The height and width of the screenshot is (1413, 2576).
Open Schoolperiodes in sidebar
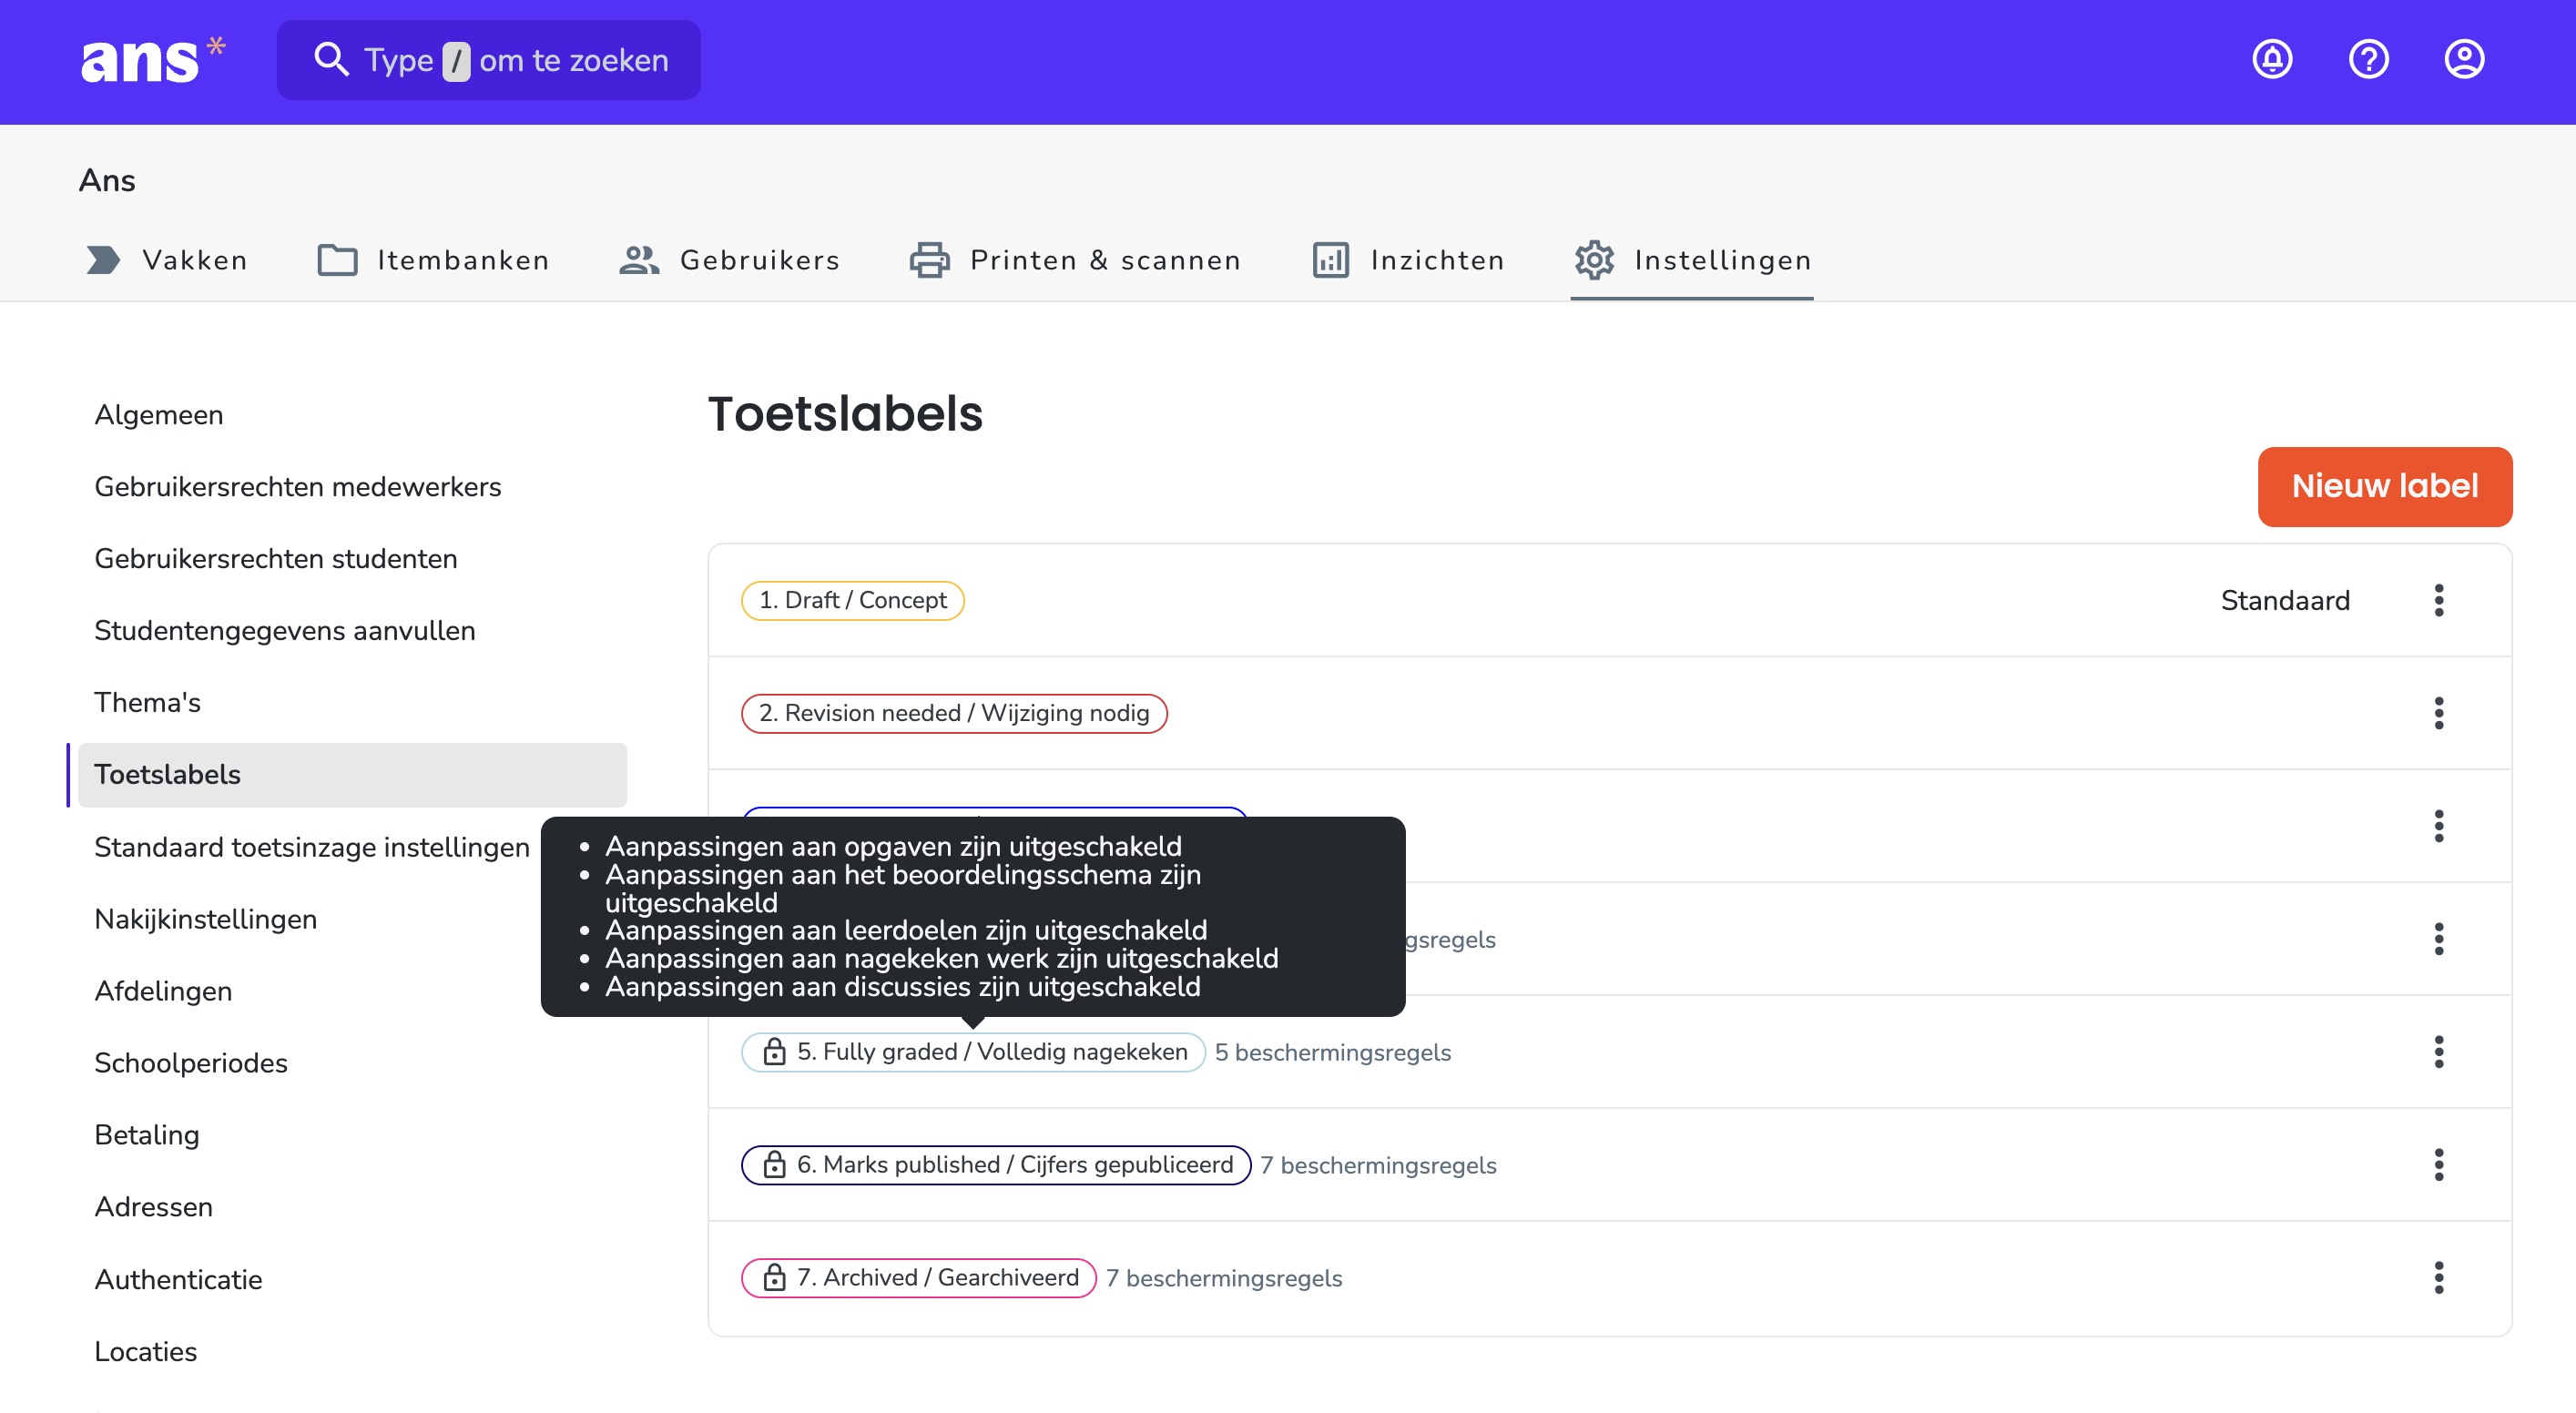click(x=191, y=1063)
